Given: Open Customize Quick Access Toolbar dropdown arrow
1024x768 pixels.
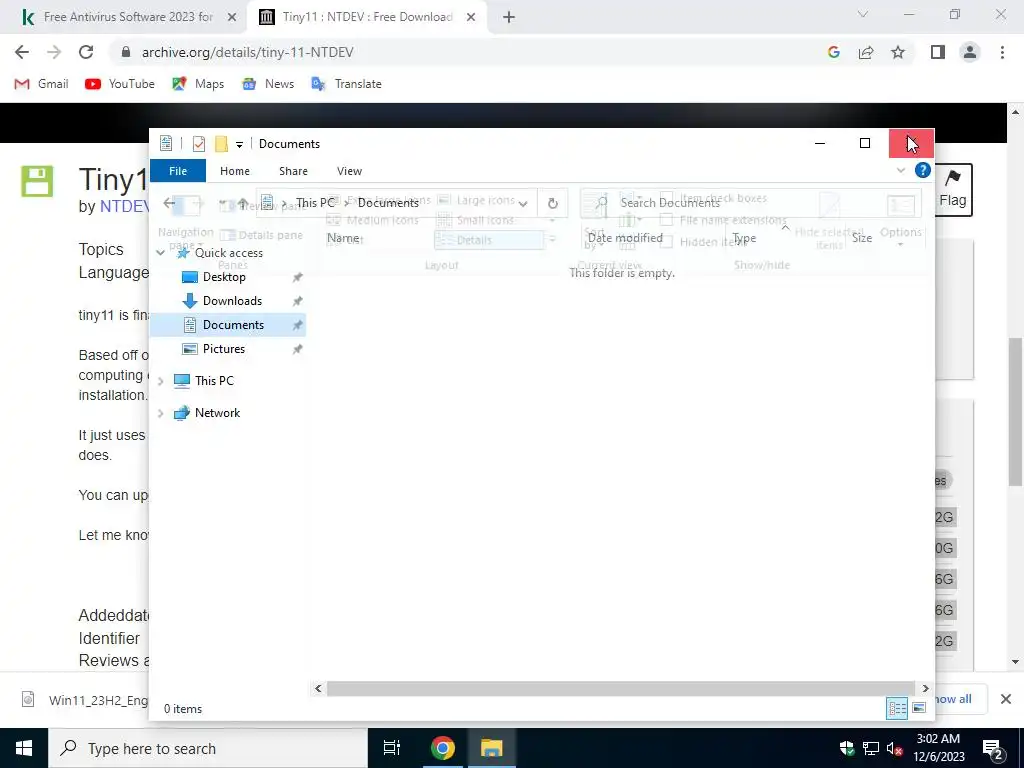Looking at the screenshot, I should pyautogui.click(x=239, y=144).
